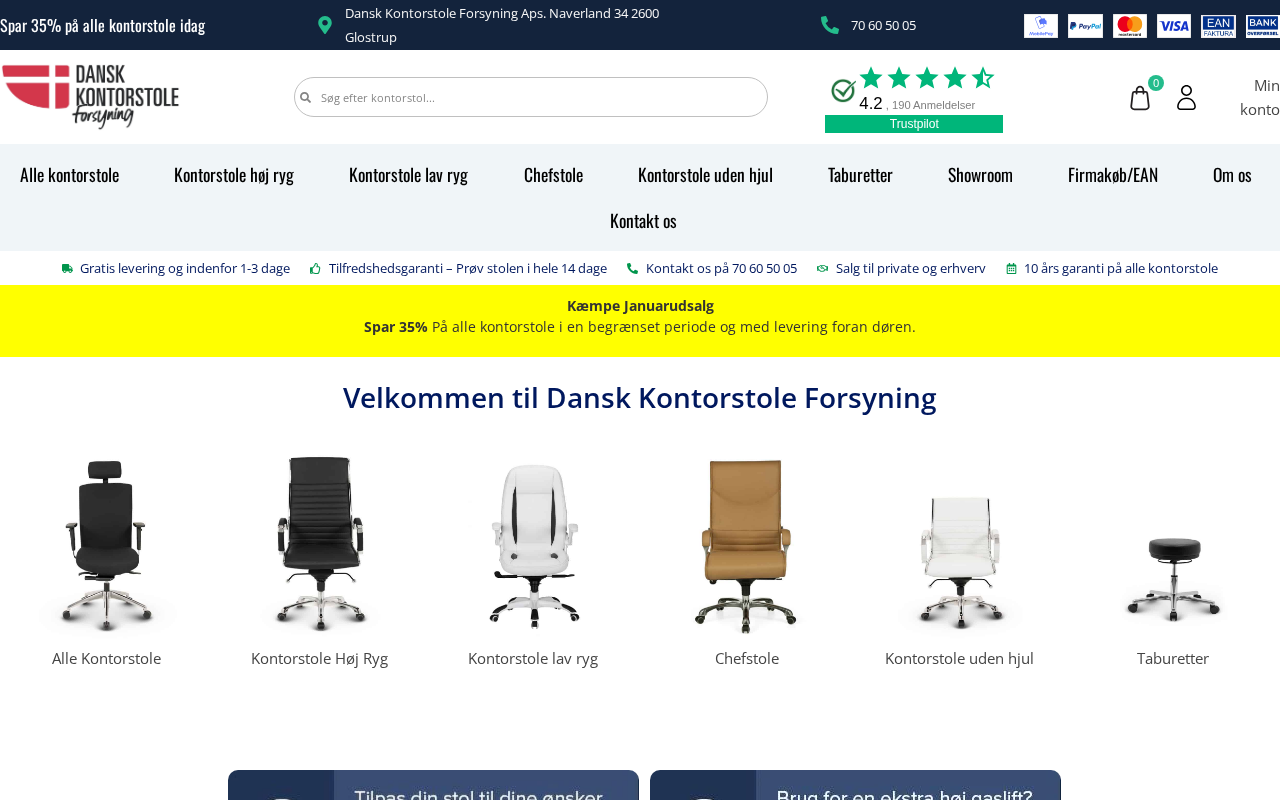This screenshot has height=800, width=1280.
Task: Go to Showroom page
Action: coord(980,175)
